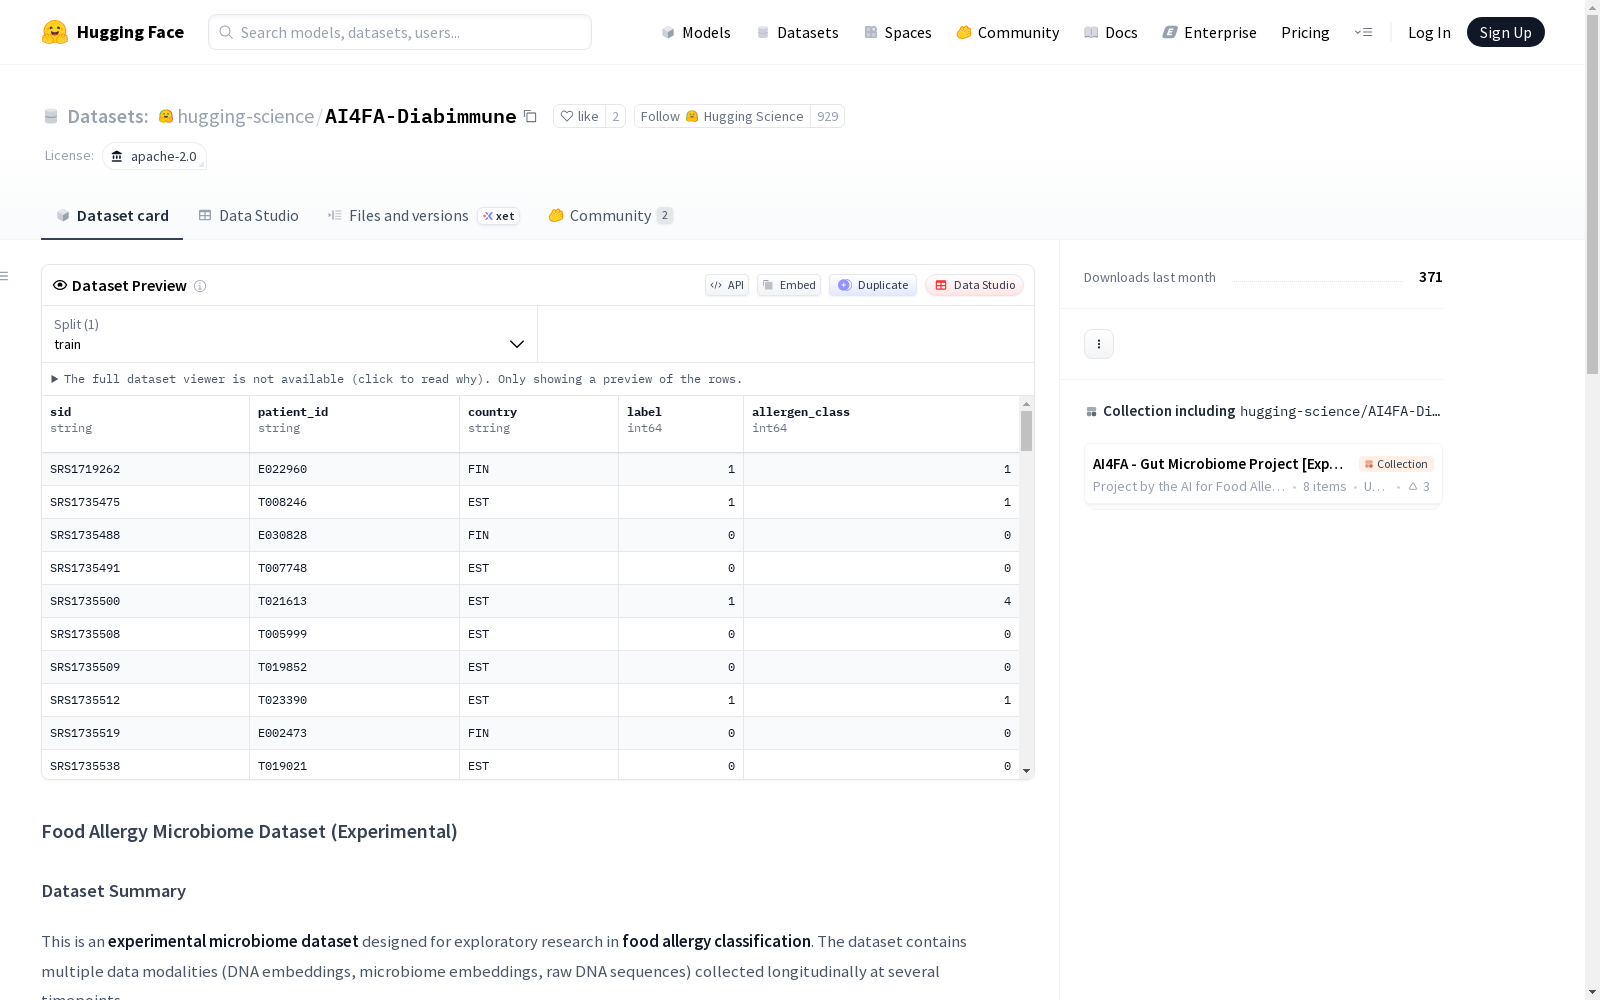Copy dataset name with the copy icon
Viewport: 1600px width, 1000px height.
[x=530, y=117]
